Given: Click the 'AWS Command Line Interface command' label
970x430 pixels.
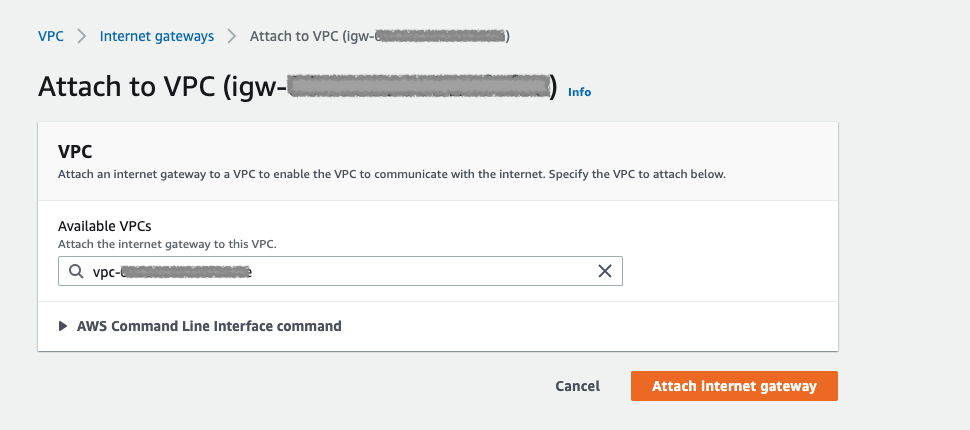Looking at the screenshot, I should pos(209,326).
